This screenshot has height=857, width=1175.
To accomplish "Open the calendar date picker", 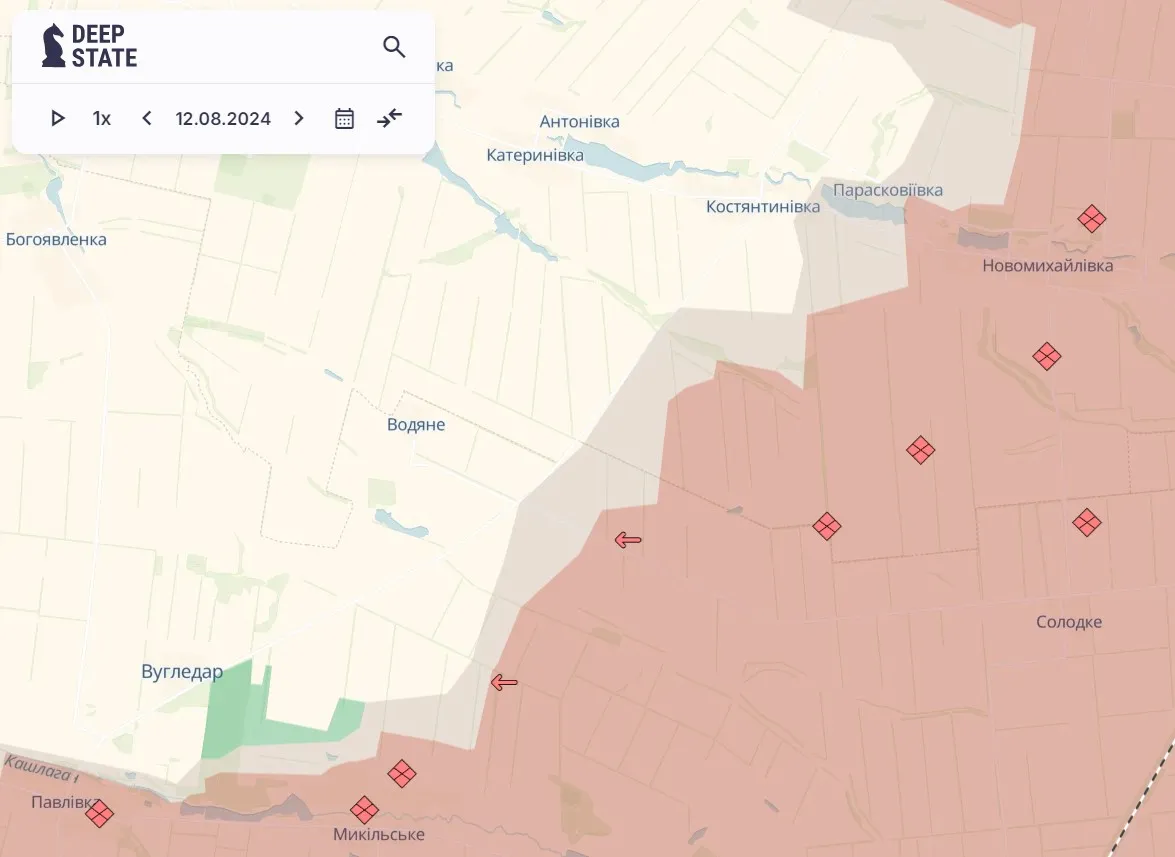I will (344, 118).
